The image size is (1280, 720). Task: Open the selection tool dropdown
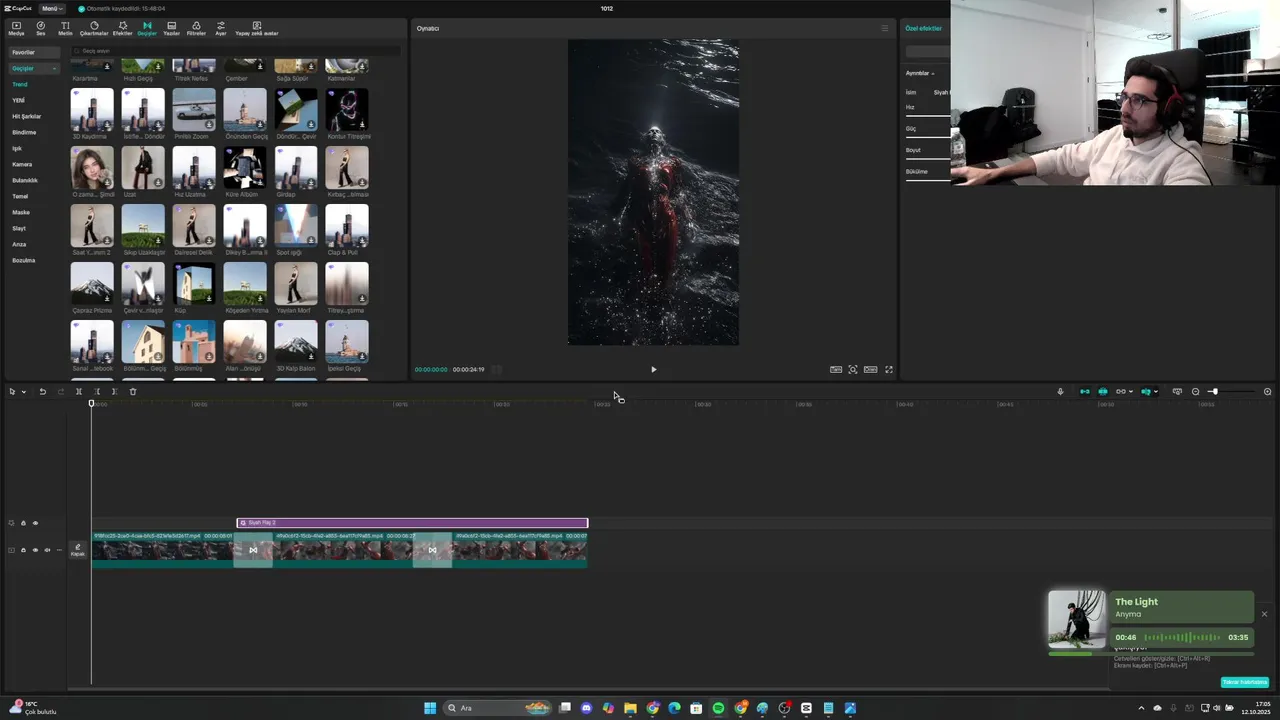(24, 392)
